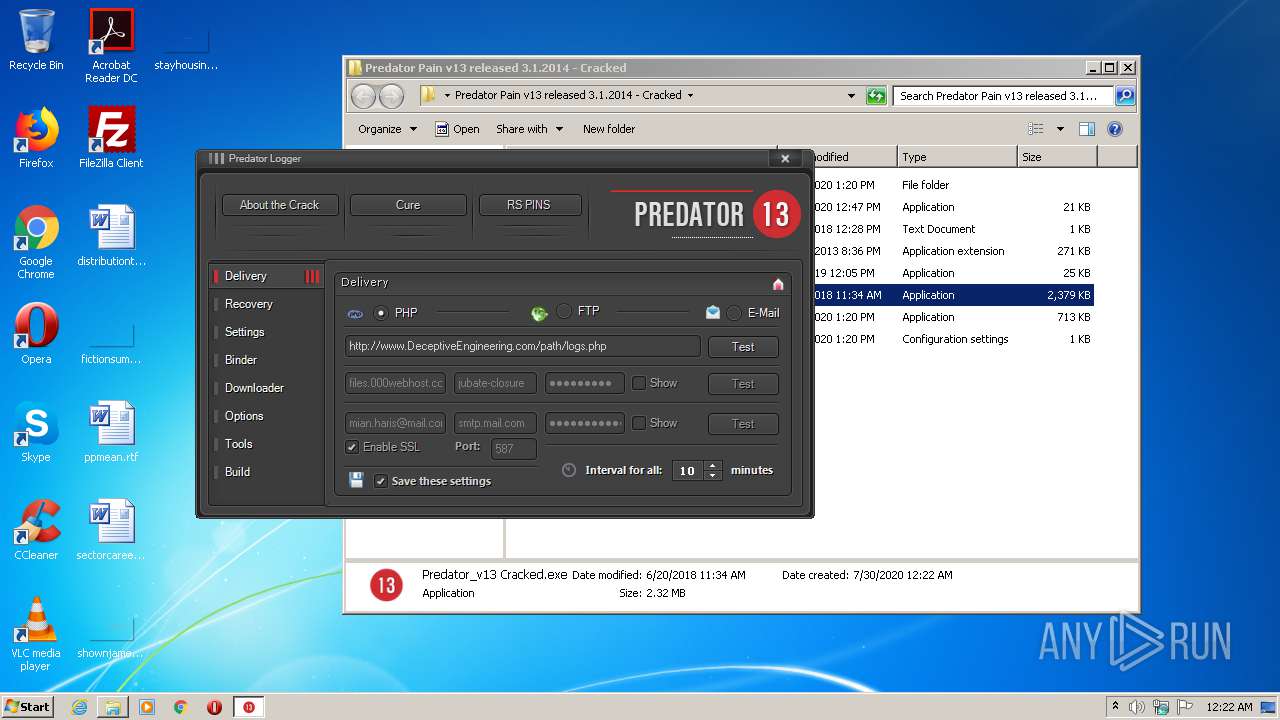1280x720 pixels.
Task: Click Test button beside PHP URL field
Action: click(x=743, y=347)
